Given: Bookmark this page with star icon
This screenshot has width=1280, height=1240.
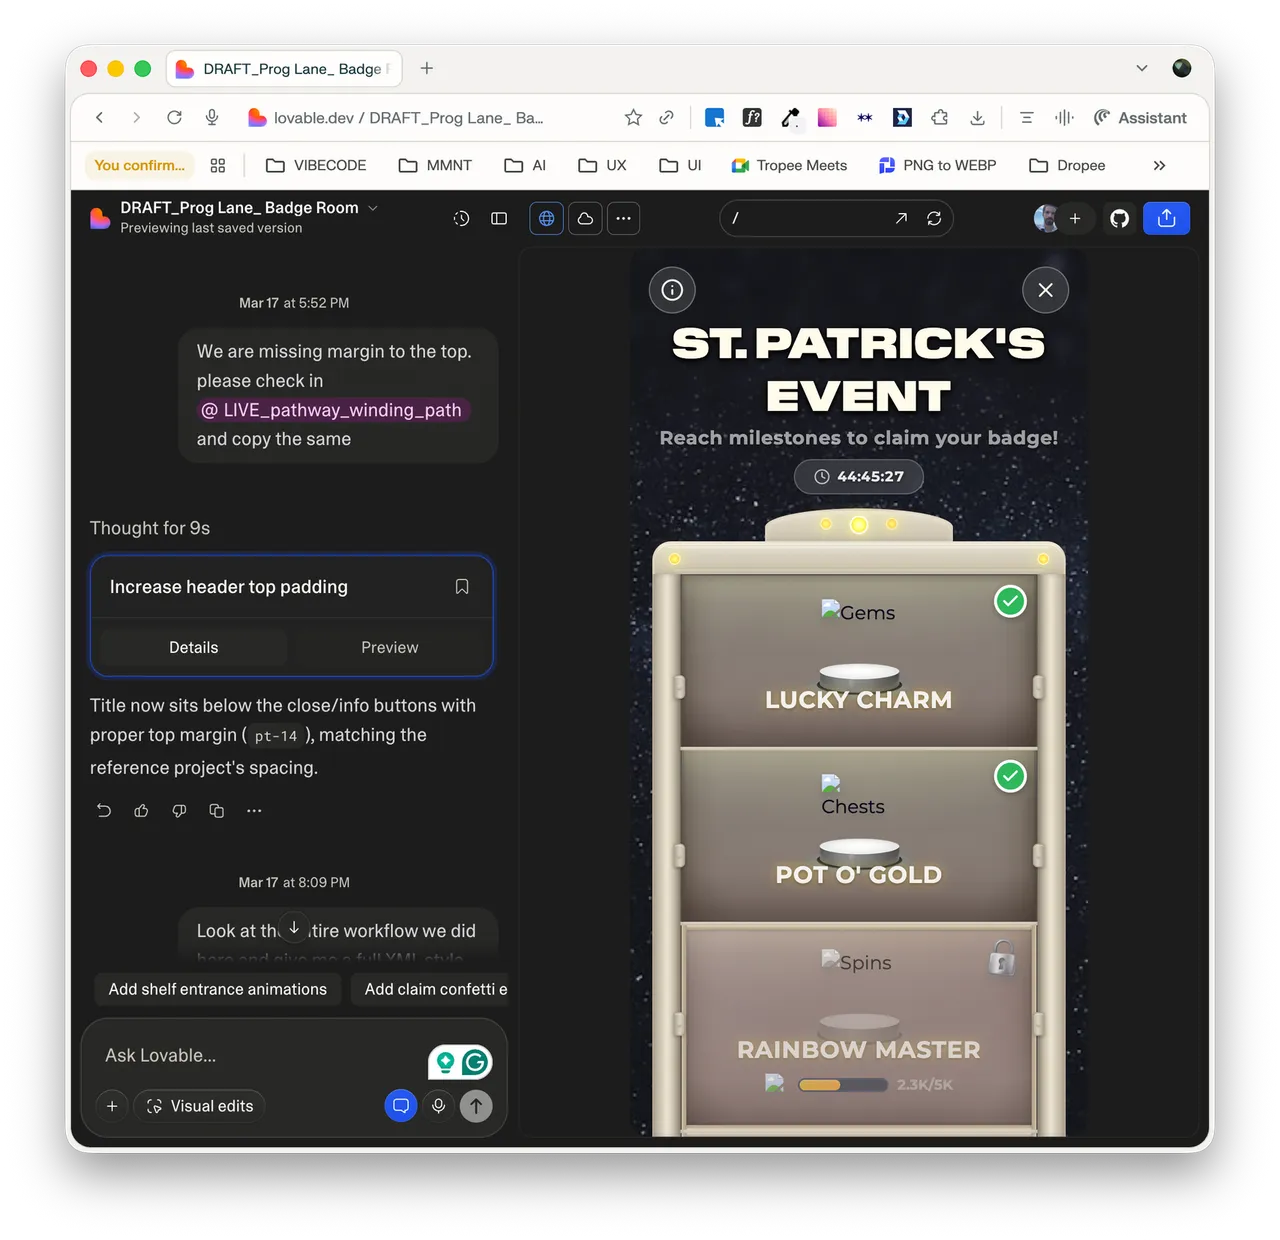Looking at the screenshot, I should coord(633,118).
